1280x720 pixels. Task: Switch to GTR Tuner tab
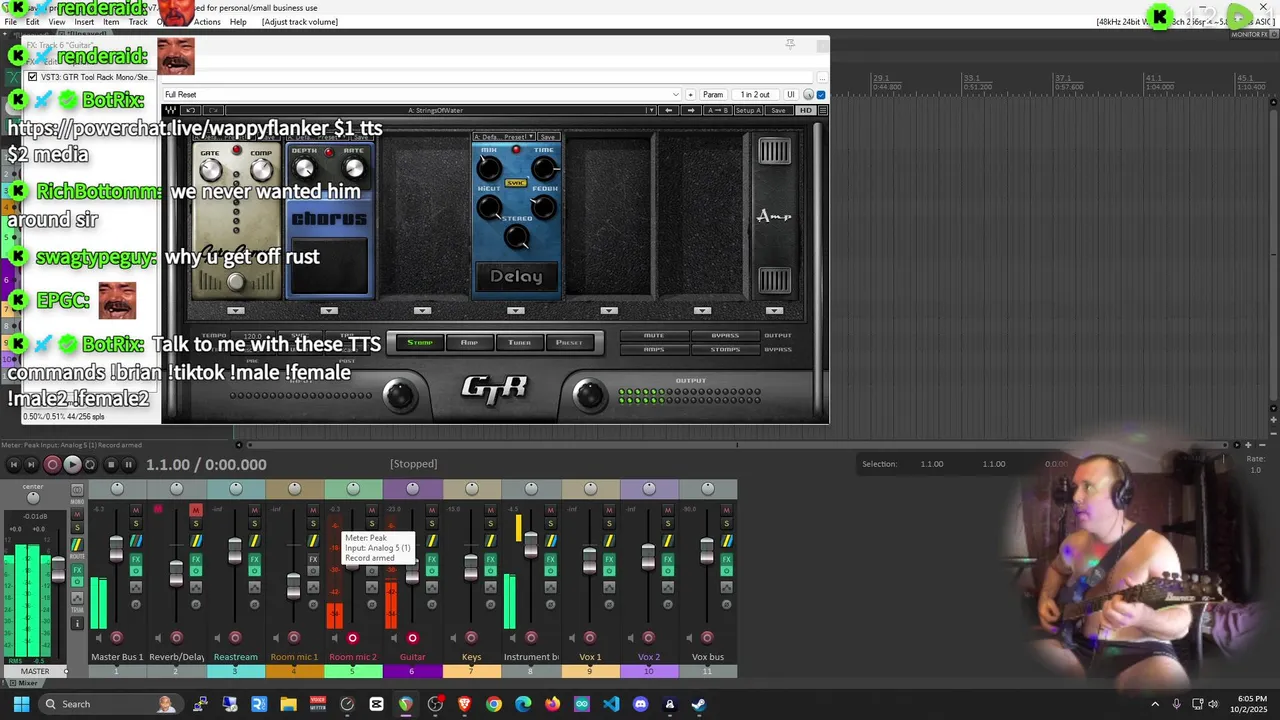519,342
